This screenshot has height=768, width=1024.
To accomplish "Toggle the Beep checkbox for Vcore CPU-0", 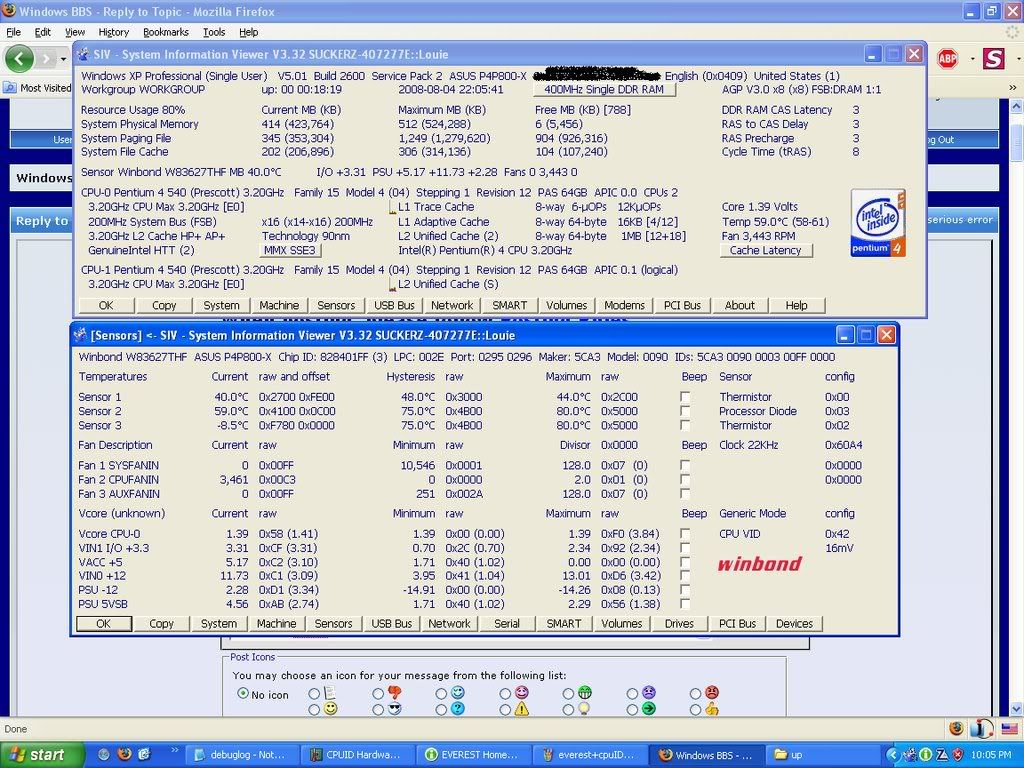I will tap(684, 534).
